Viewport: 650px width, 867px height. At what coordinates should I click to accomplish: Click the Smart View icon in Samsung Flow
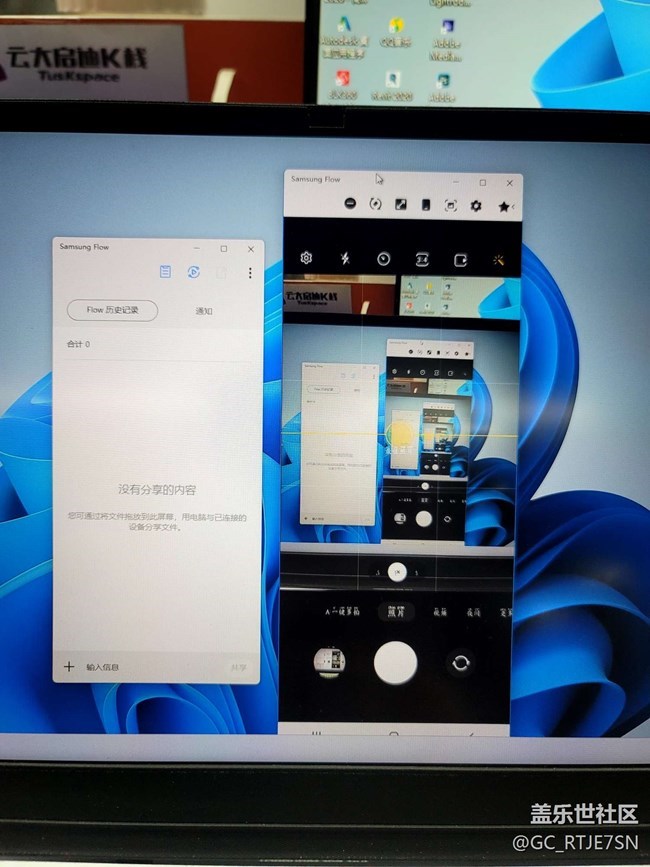point(194,272)
